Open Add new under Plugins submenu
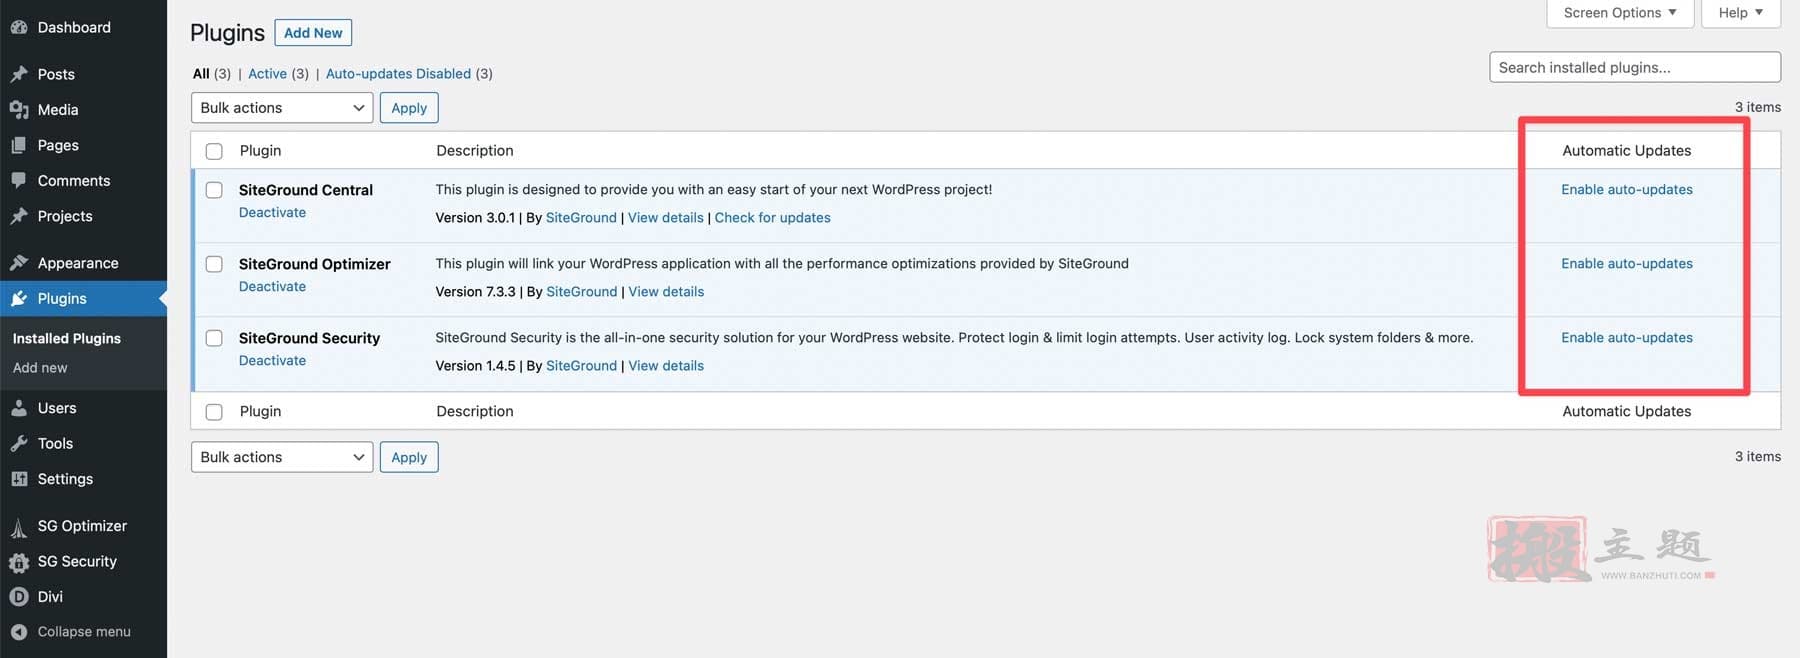This screenshot has width=1800, height=658. tap(40, 368)
